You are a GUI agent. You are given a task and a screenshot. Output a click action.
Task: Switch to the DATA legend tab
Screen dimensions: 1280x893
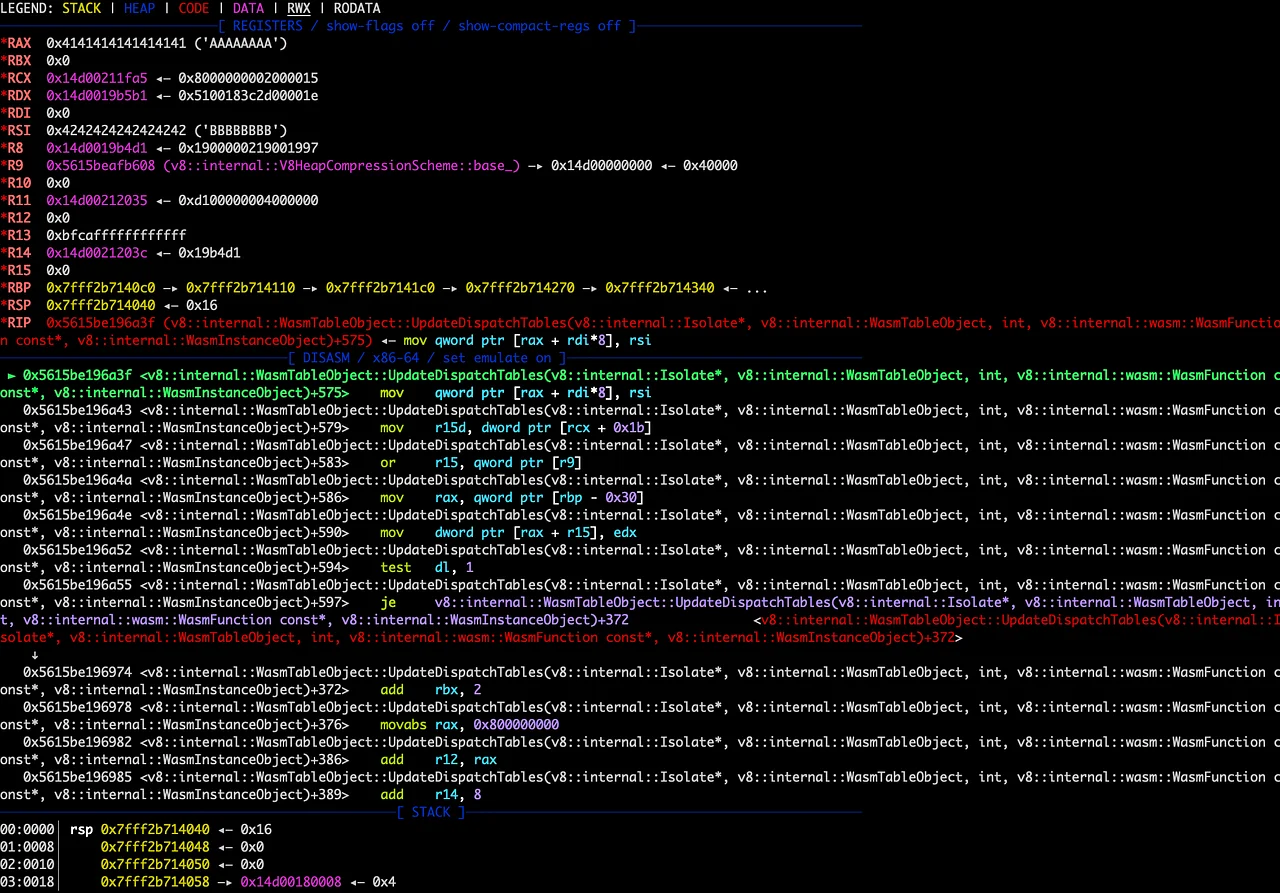tap(248, 8)
